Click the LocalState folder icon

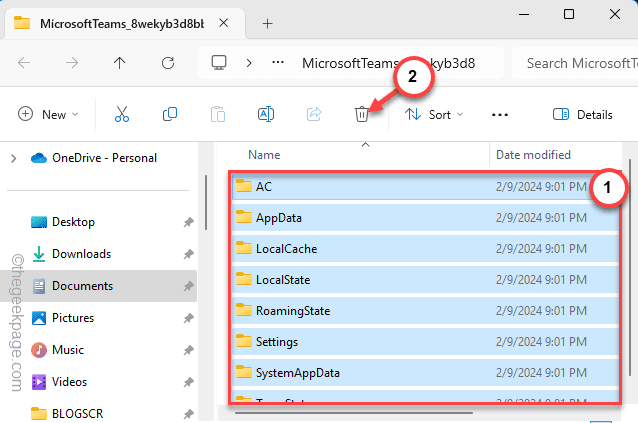(x=244, y=279)
